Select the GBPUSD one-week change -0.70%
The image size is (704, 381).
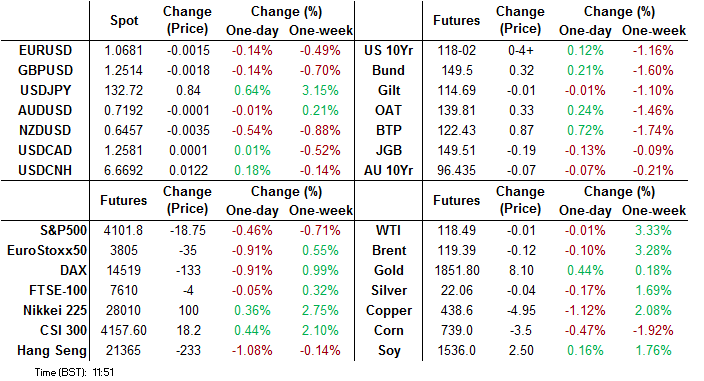pos(320,70)
